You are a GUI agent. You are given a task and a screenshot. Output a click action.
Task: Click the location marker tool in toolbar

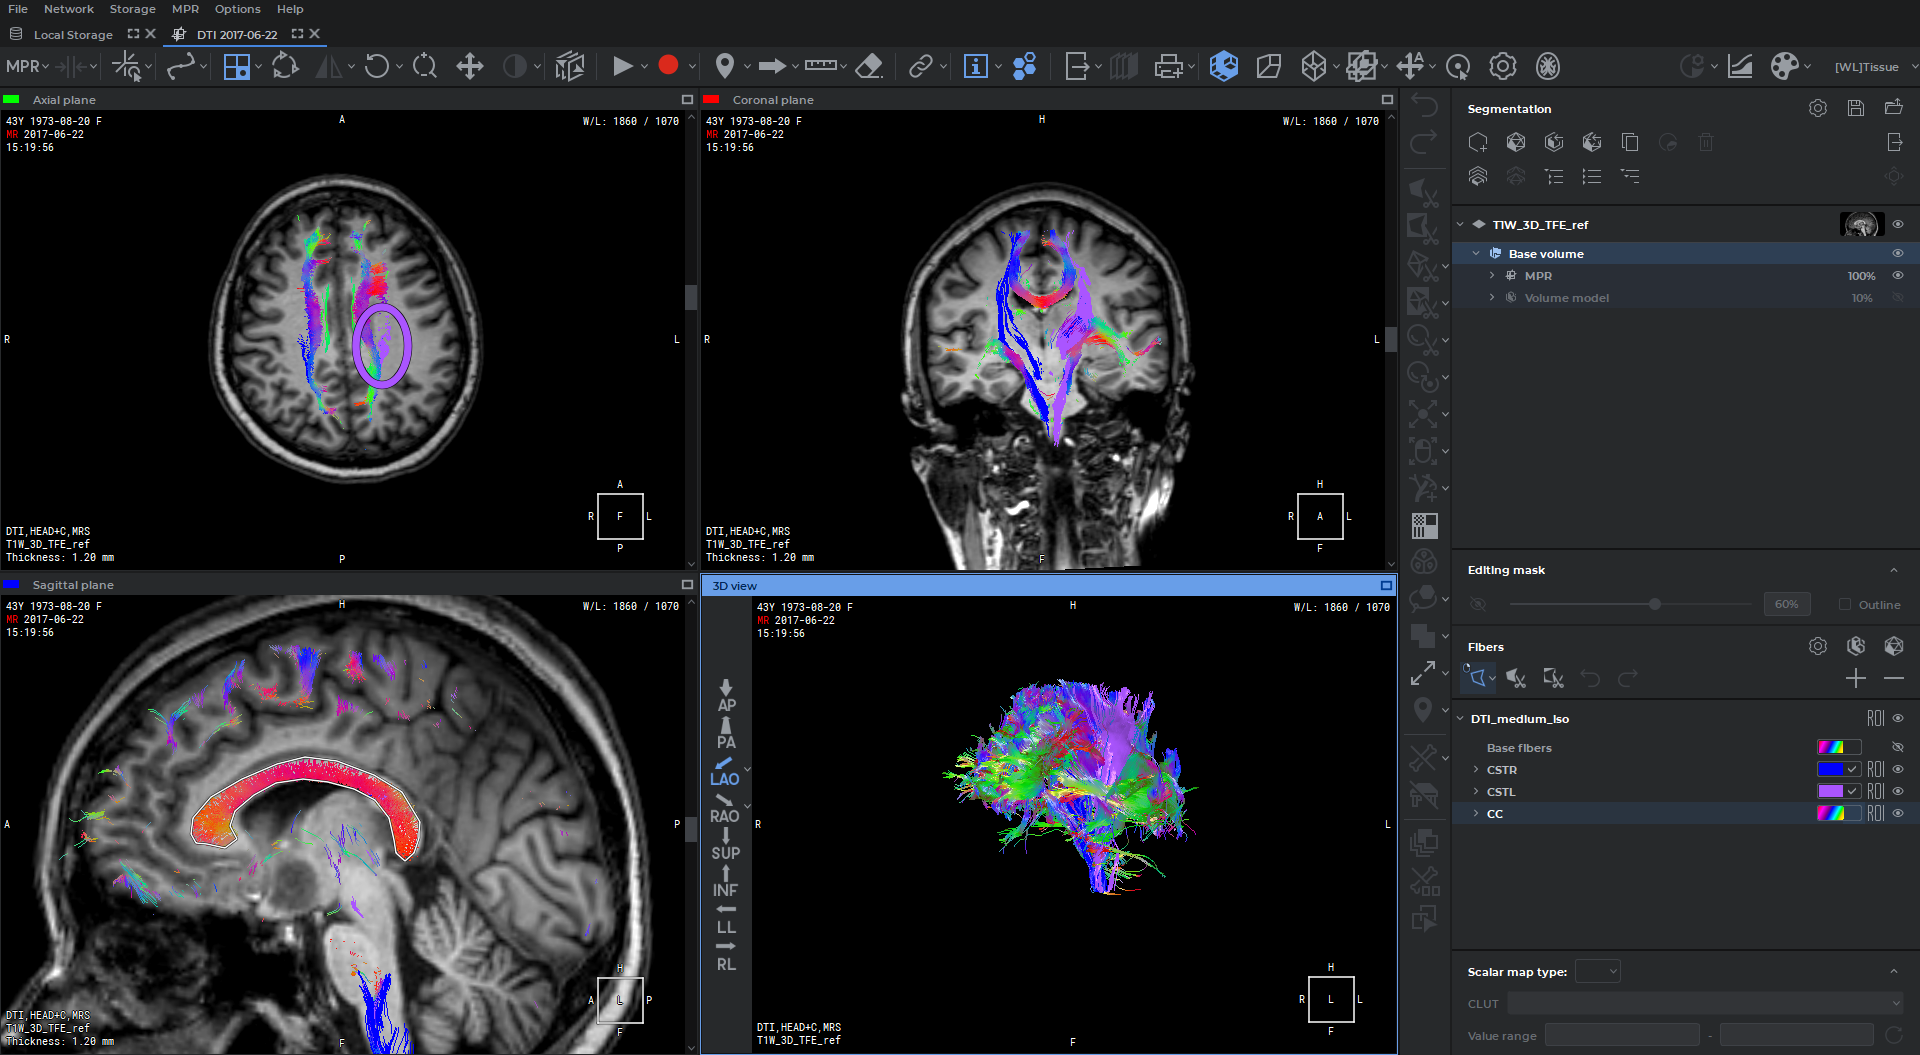[725, 66]
